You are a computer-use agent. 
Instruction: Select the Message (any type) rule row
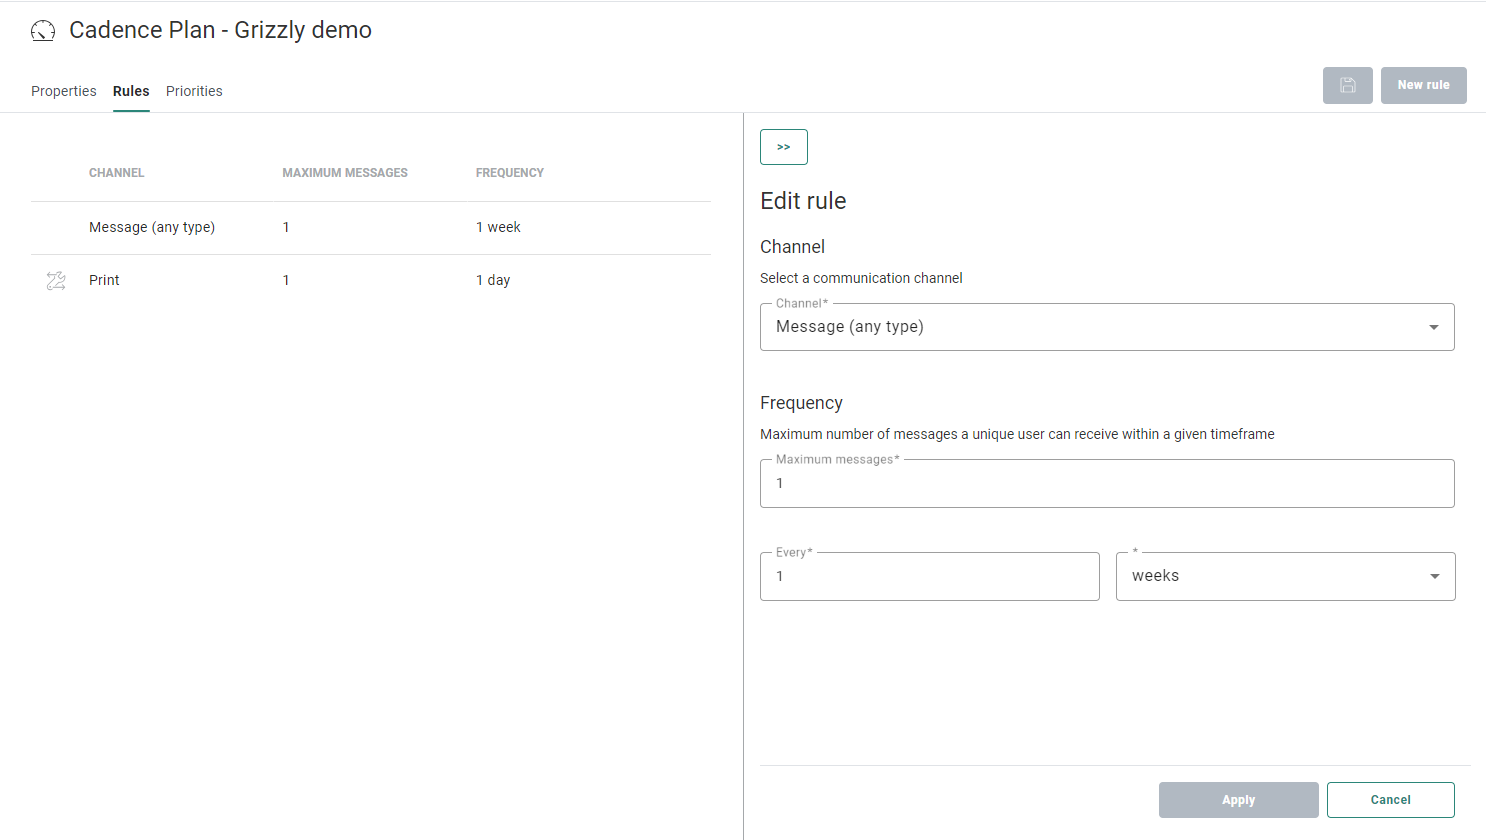(152, 228)
